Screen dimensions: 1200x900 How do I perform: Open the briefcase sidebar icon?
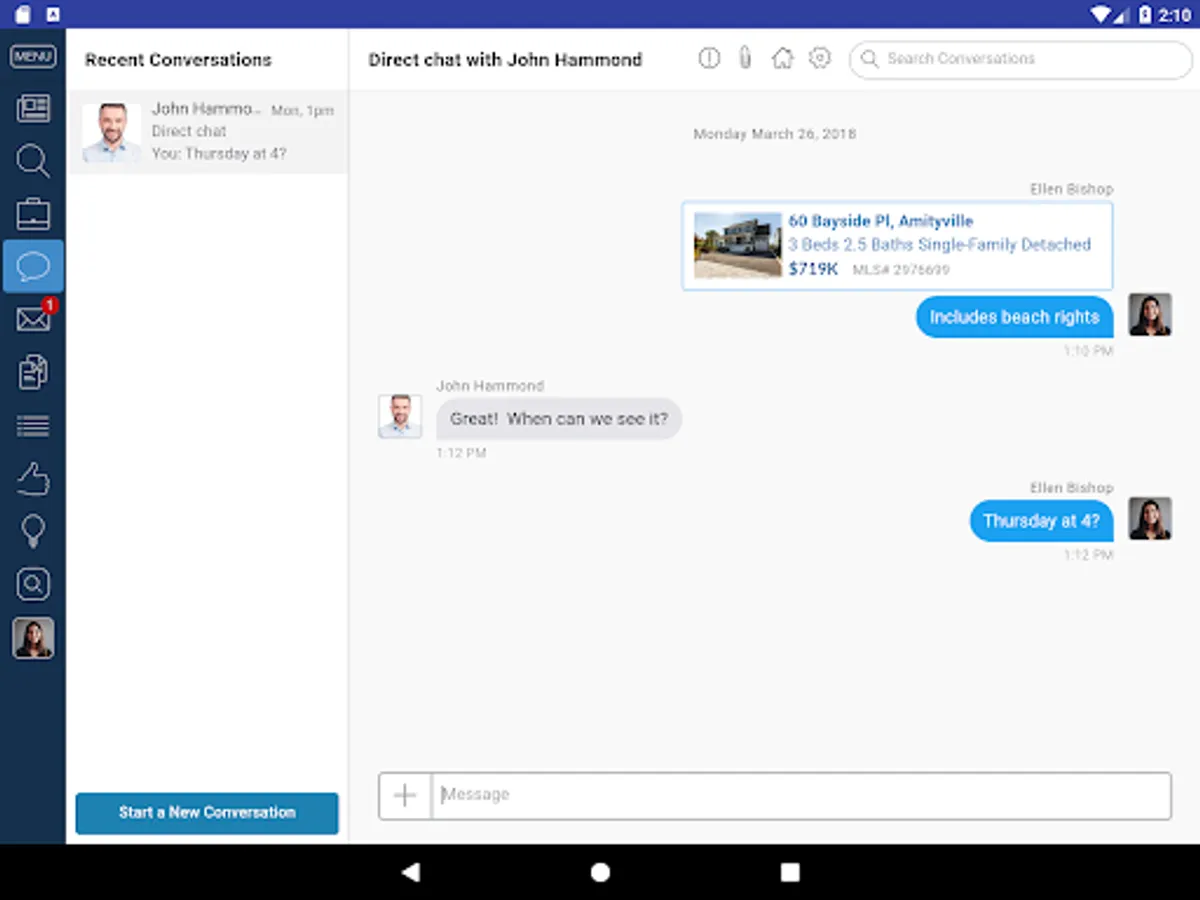click(x=33, y=213)
